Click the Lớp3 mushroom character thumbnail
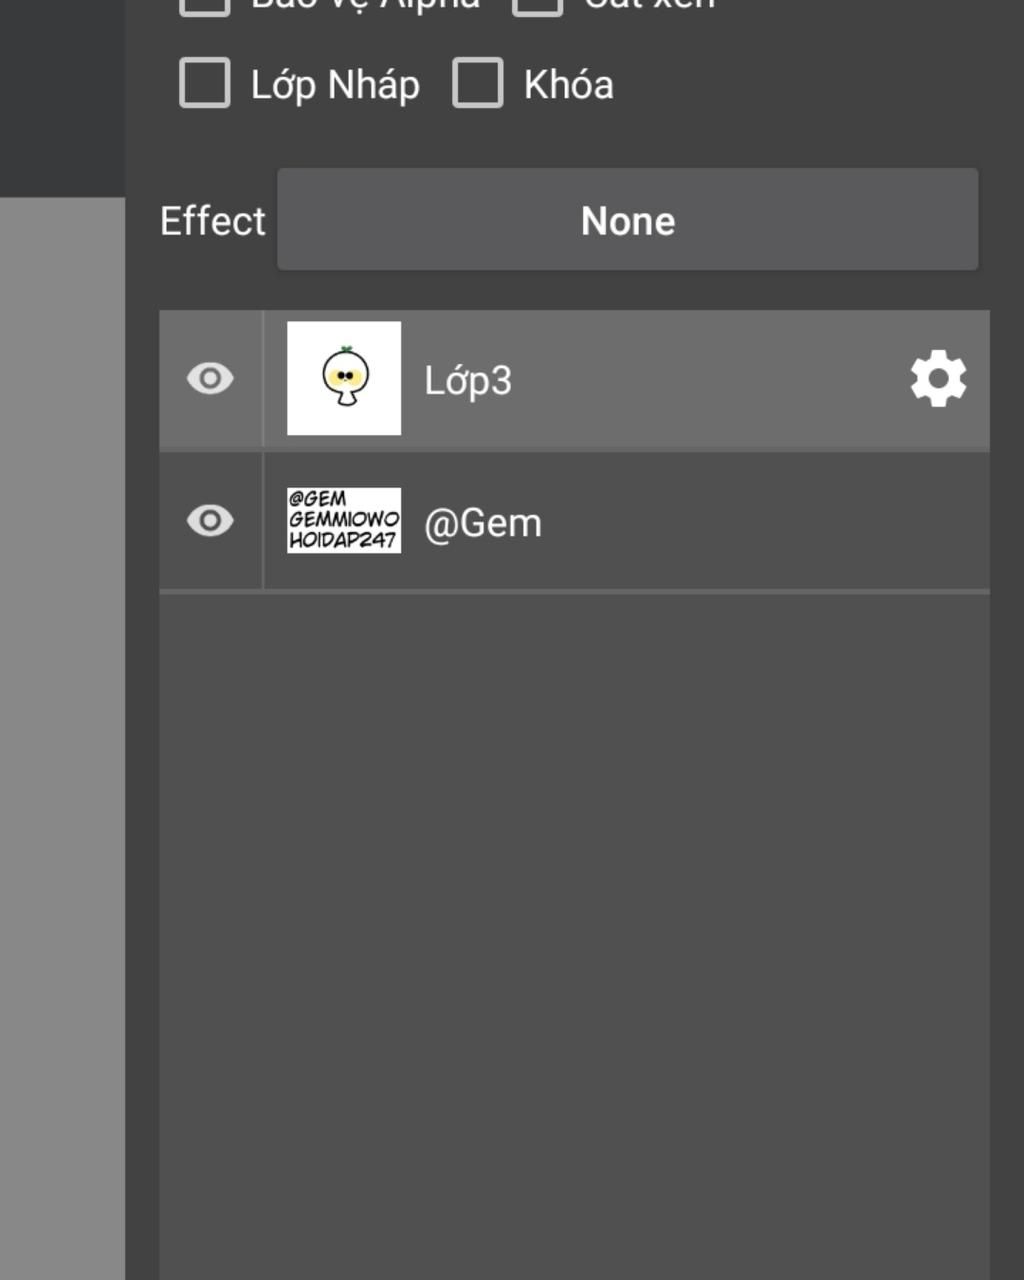 [344, 378]
